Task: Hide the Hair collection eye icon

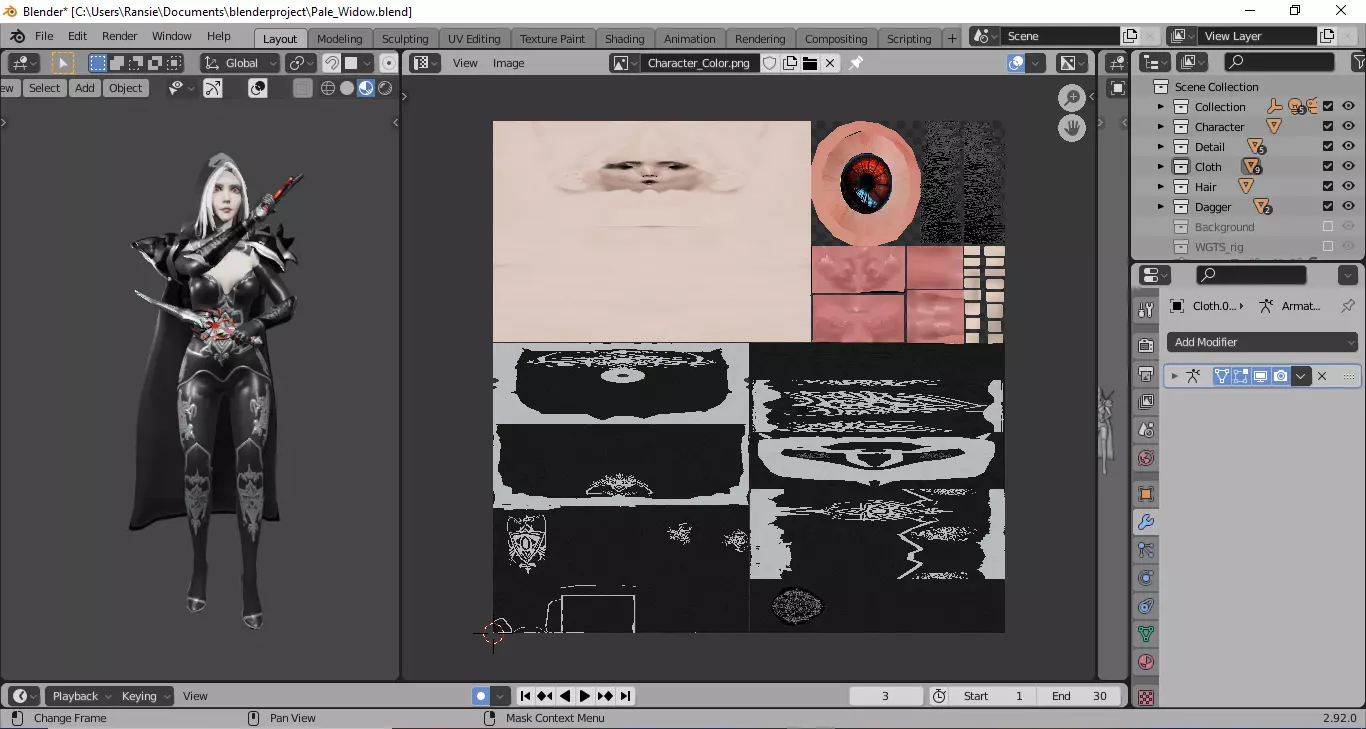Action: [x=1348, y=187]
